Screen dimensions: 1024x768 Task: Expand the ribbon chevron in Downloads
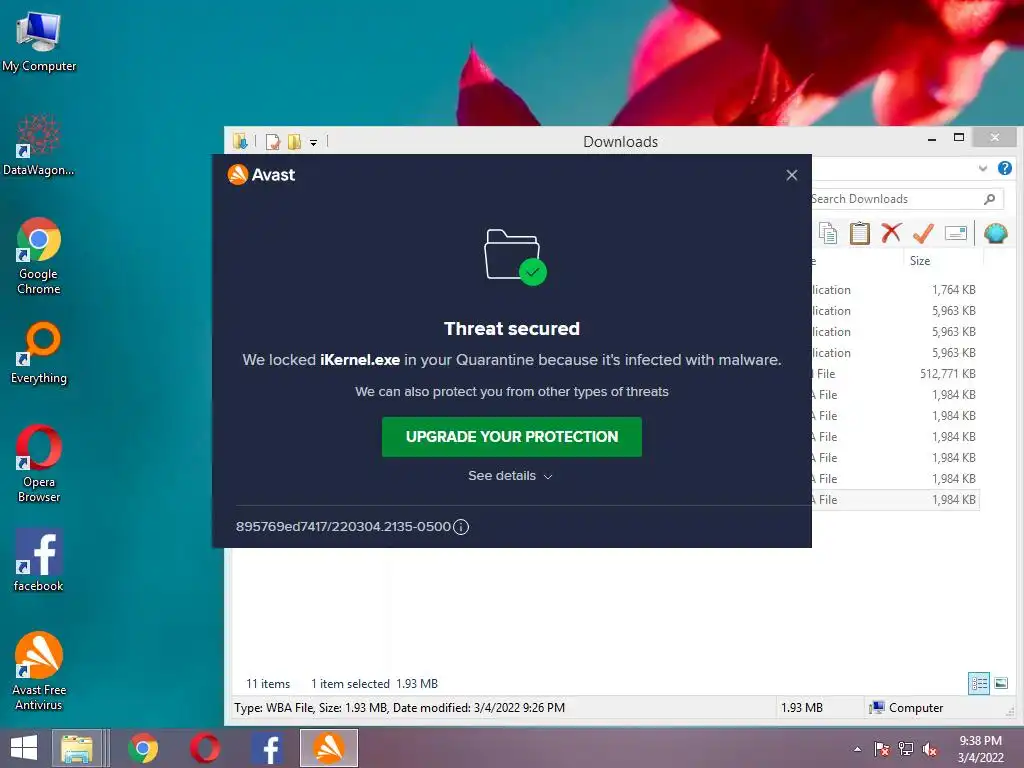pos(983,168)
